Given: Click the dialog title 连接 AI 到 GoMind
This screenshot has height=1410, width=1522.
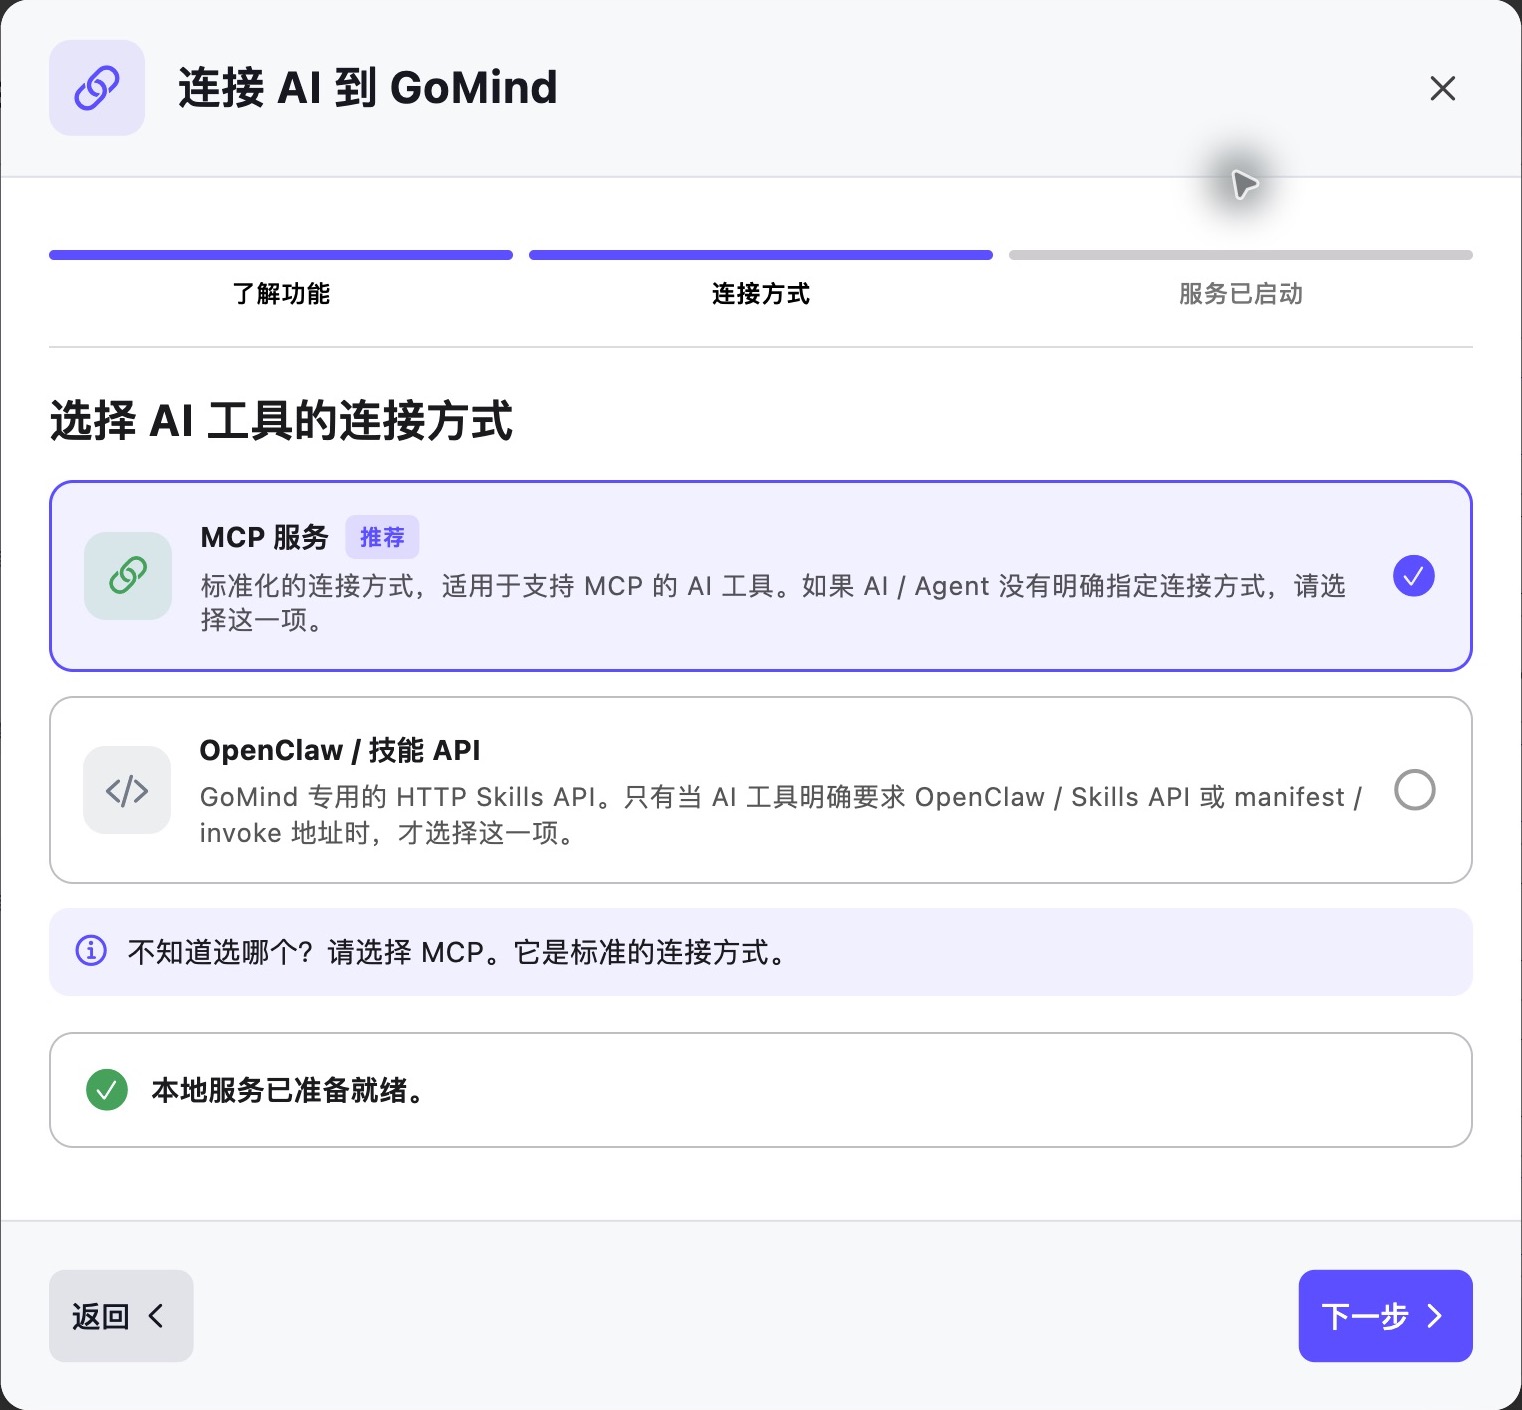Looking at the screenshot, I should tap(368, 88).
